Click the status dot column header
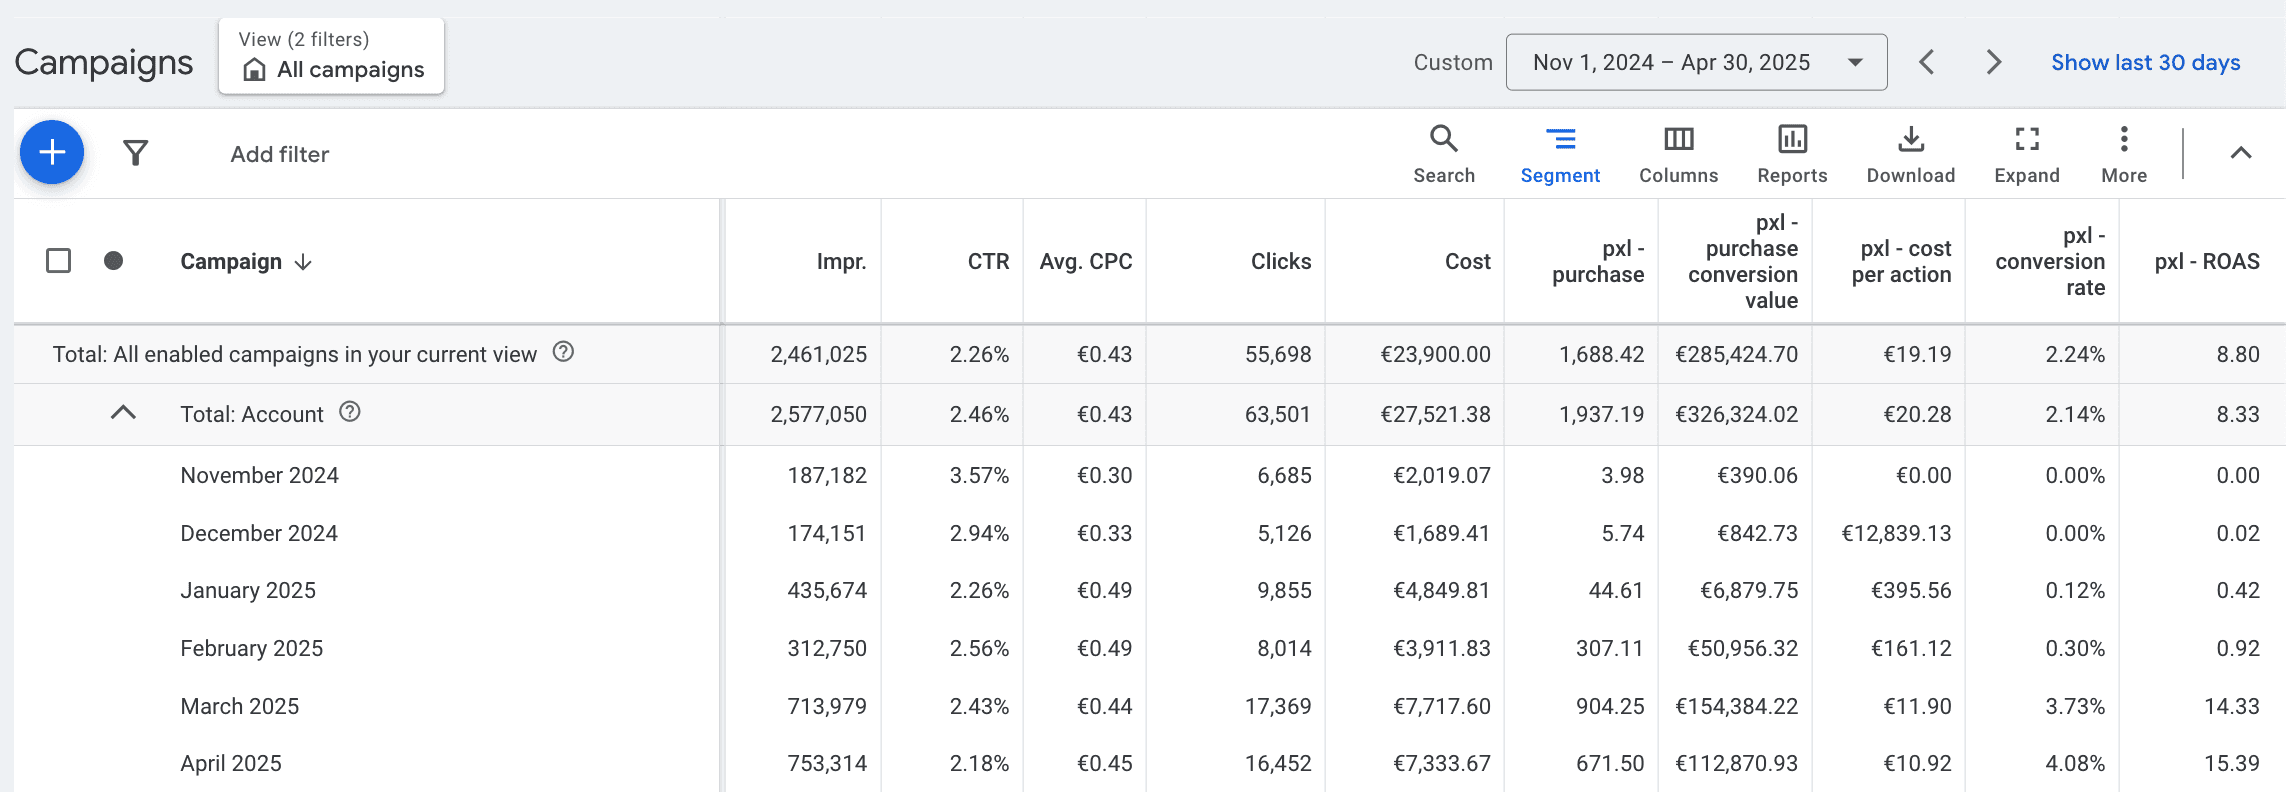2286x792 pixels. point(114,261)
